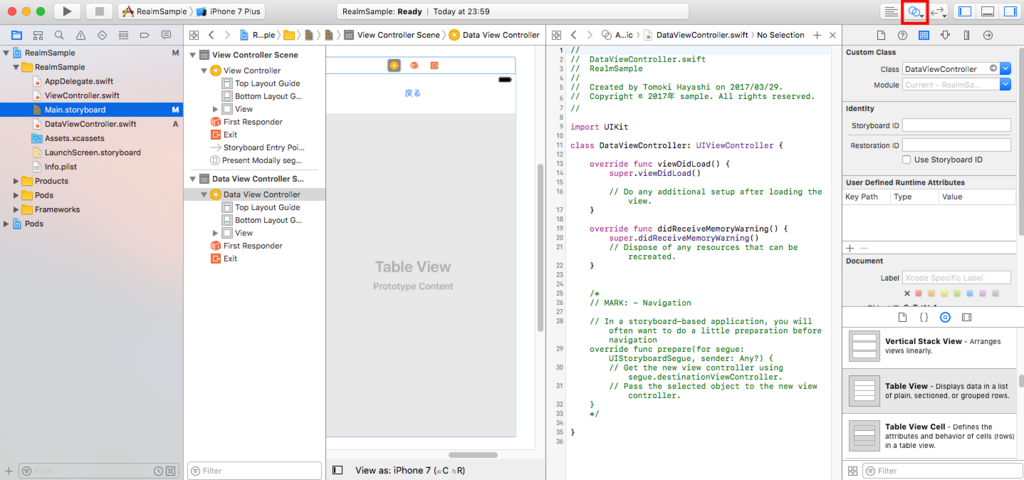Open Assets.xcassets
This screenshot has height=480, width=1024.
pos(74,138)
